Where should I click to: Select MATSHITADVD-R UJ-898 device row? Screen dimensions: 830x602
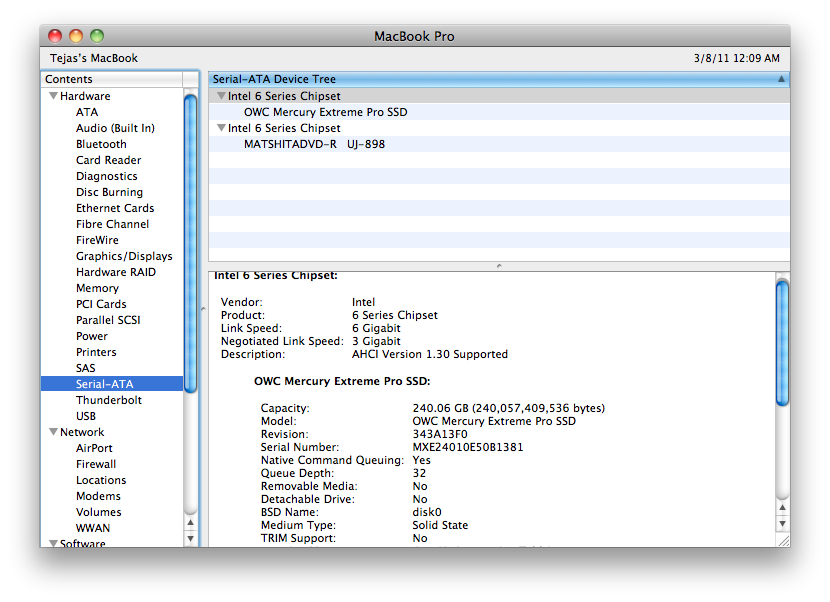pyautogui.click(x=499, y=144)
